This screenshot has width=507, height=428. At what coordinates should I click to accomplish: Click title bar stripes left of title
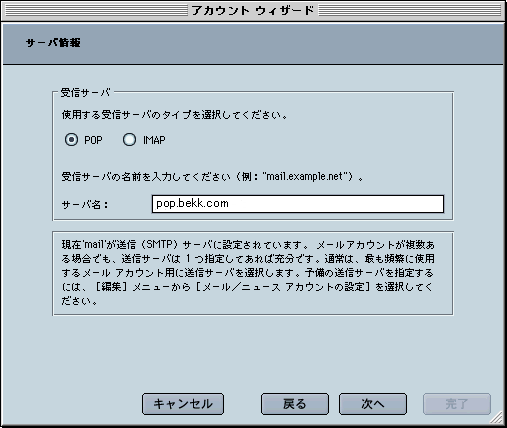click(97, 10)
